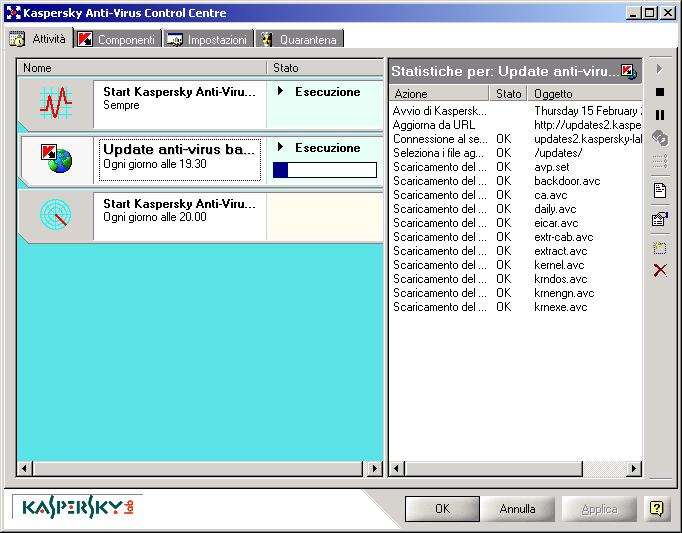Click the Annulla button
This screenshot has width=682, height=533.
[517, 509]
